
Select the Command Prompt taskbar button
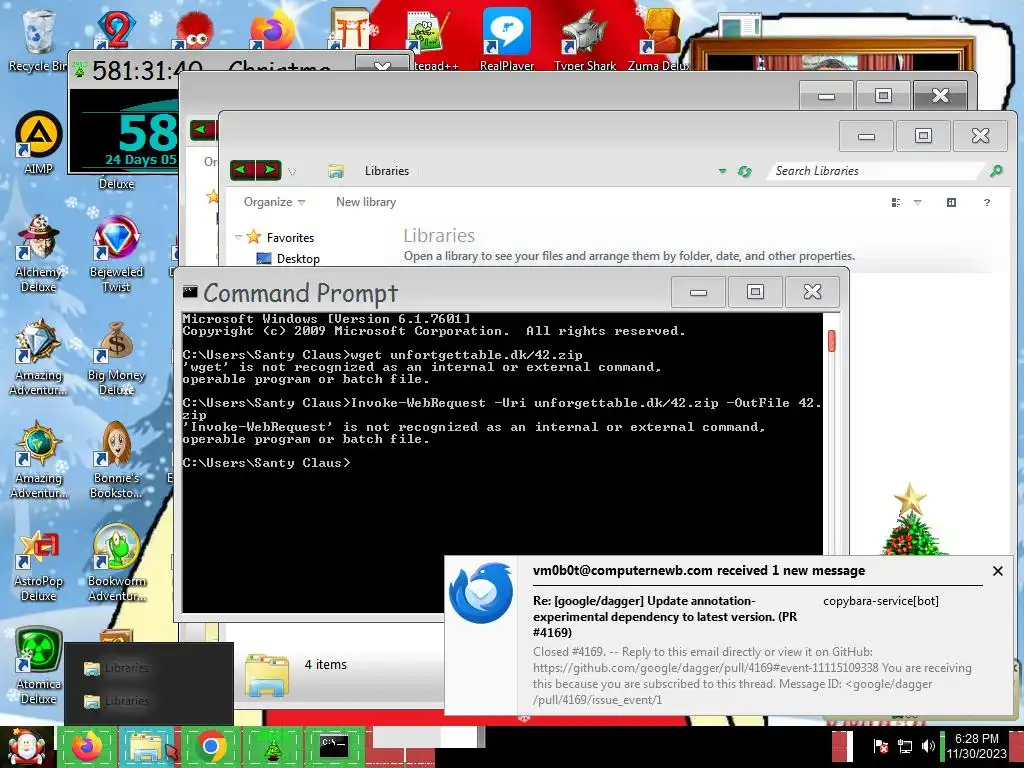[334, 746]
